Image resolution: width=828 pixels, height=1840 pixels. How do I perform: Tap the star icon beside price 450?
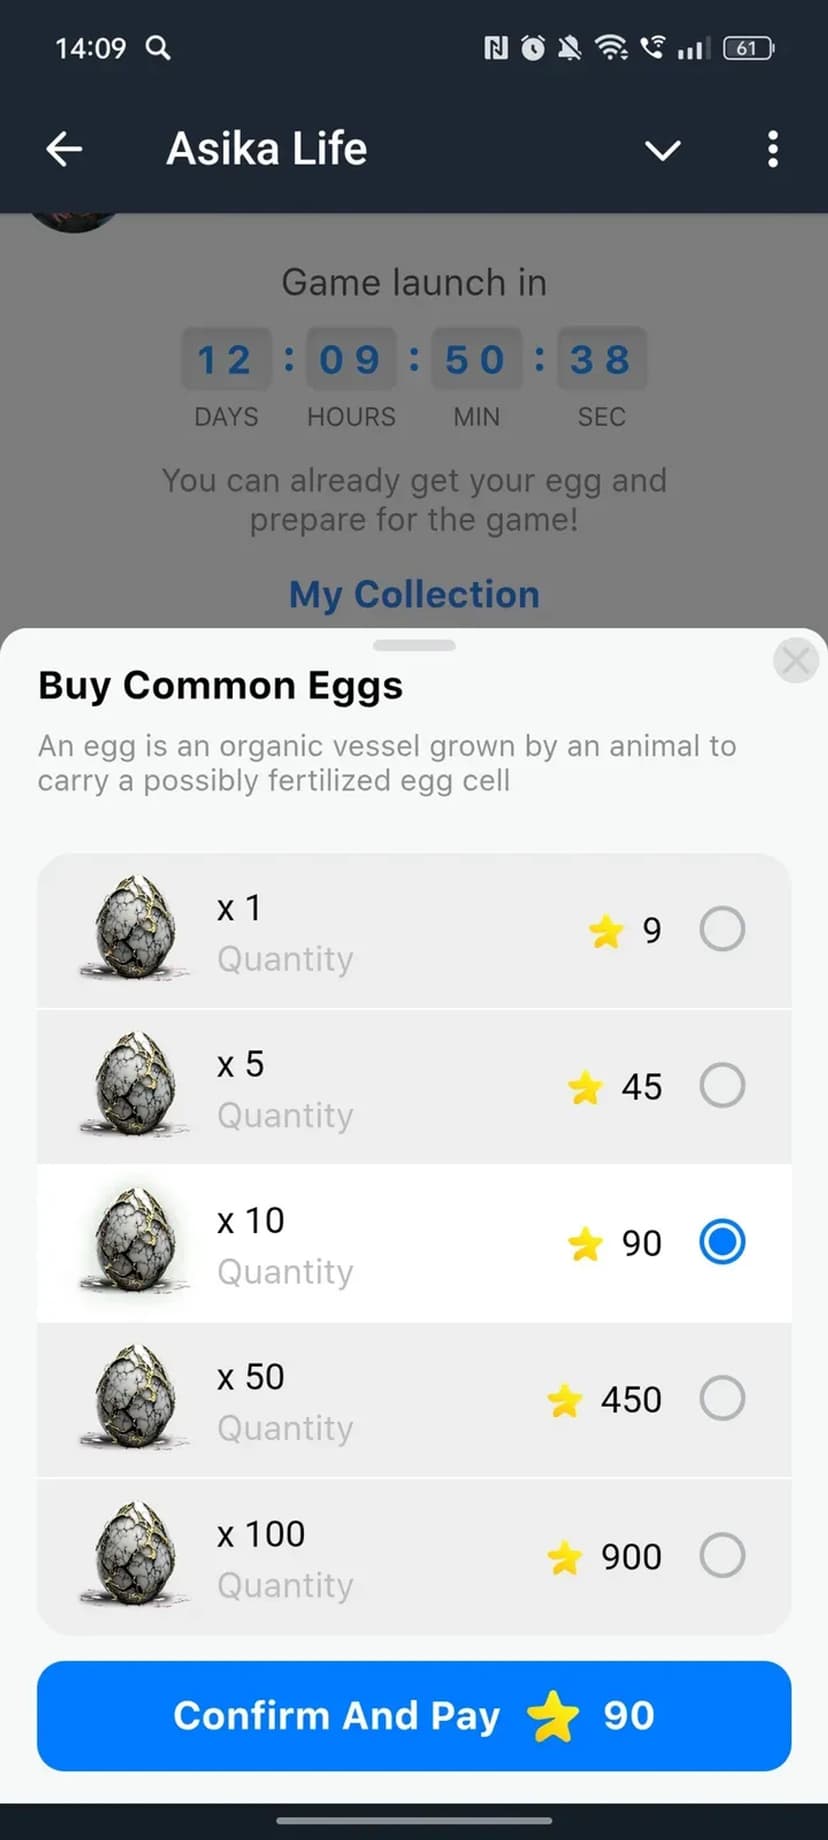click(565, 1400)
